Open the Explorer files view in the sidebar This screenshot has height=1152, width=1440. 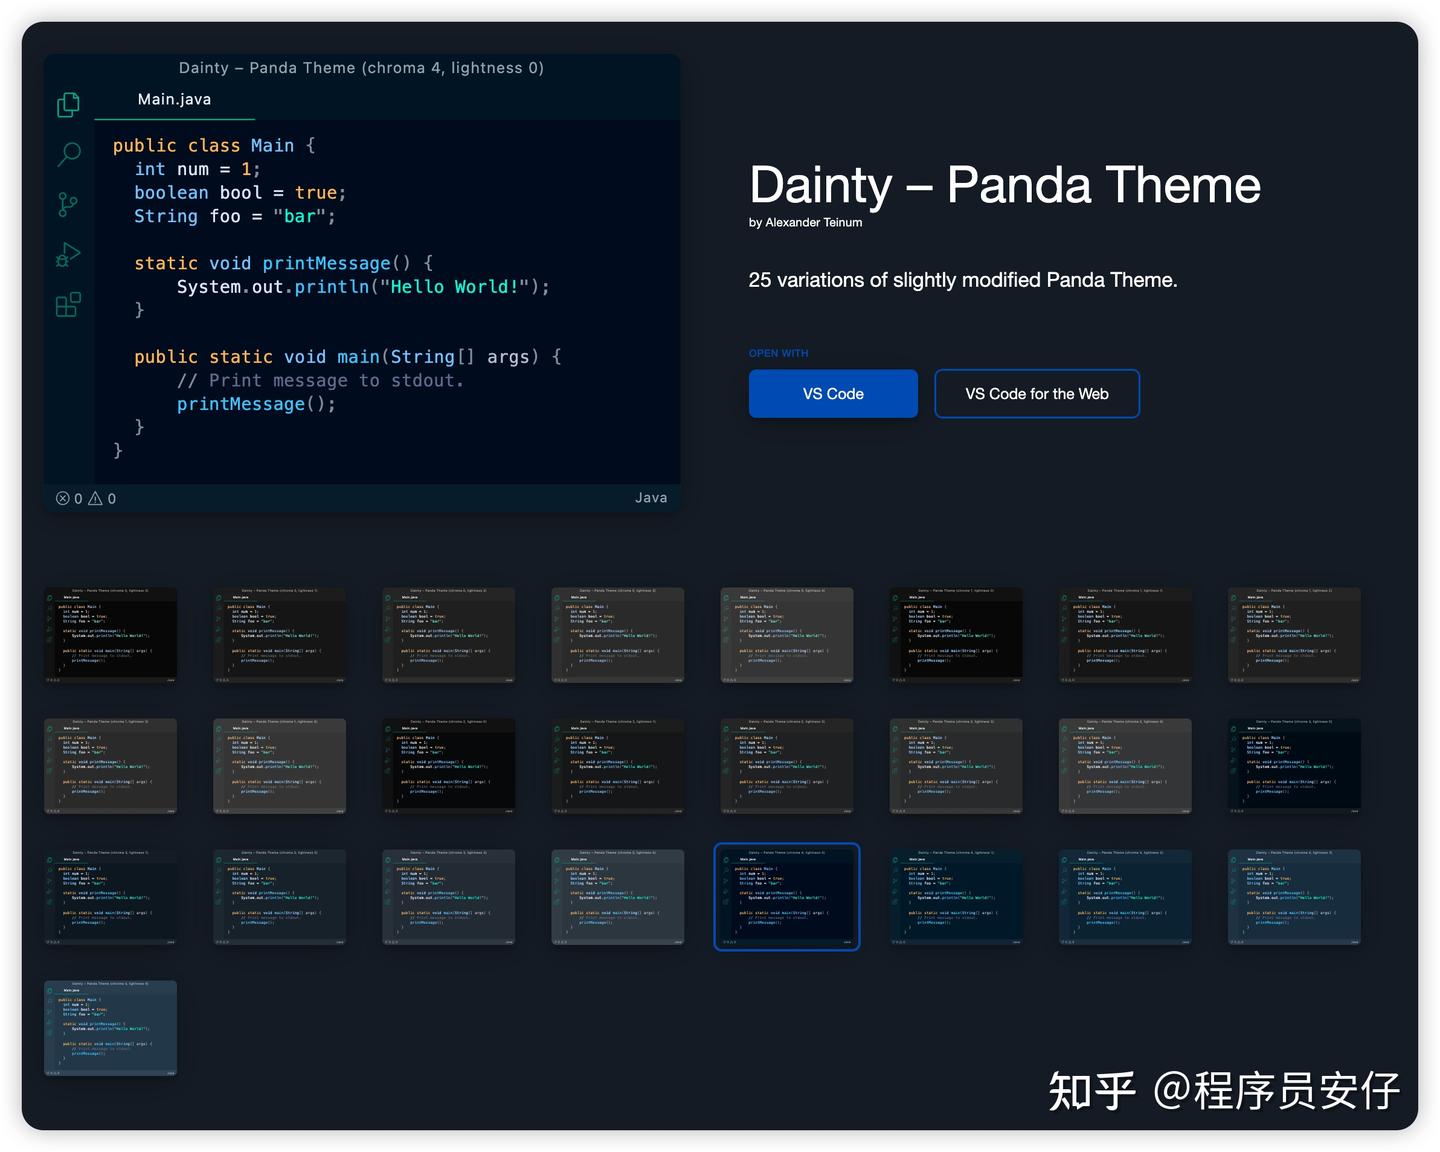(68, 104)
